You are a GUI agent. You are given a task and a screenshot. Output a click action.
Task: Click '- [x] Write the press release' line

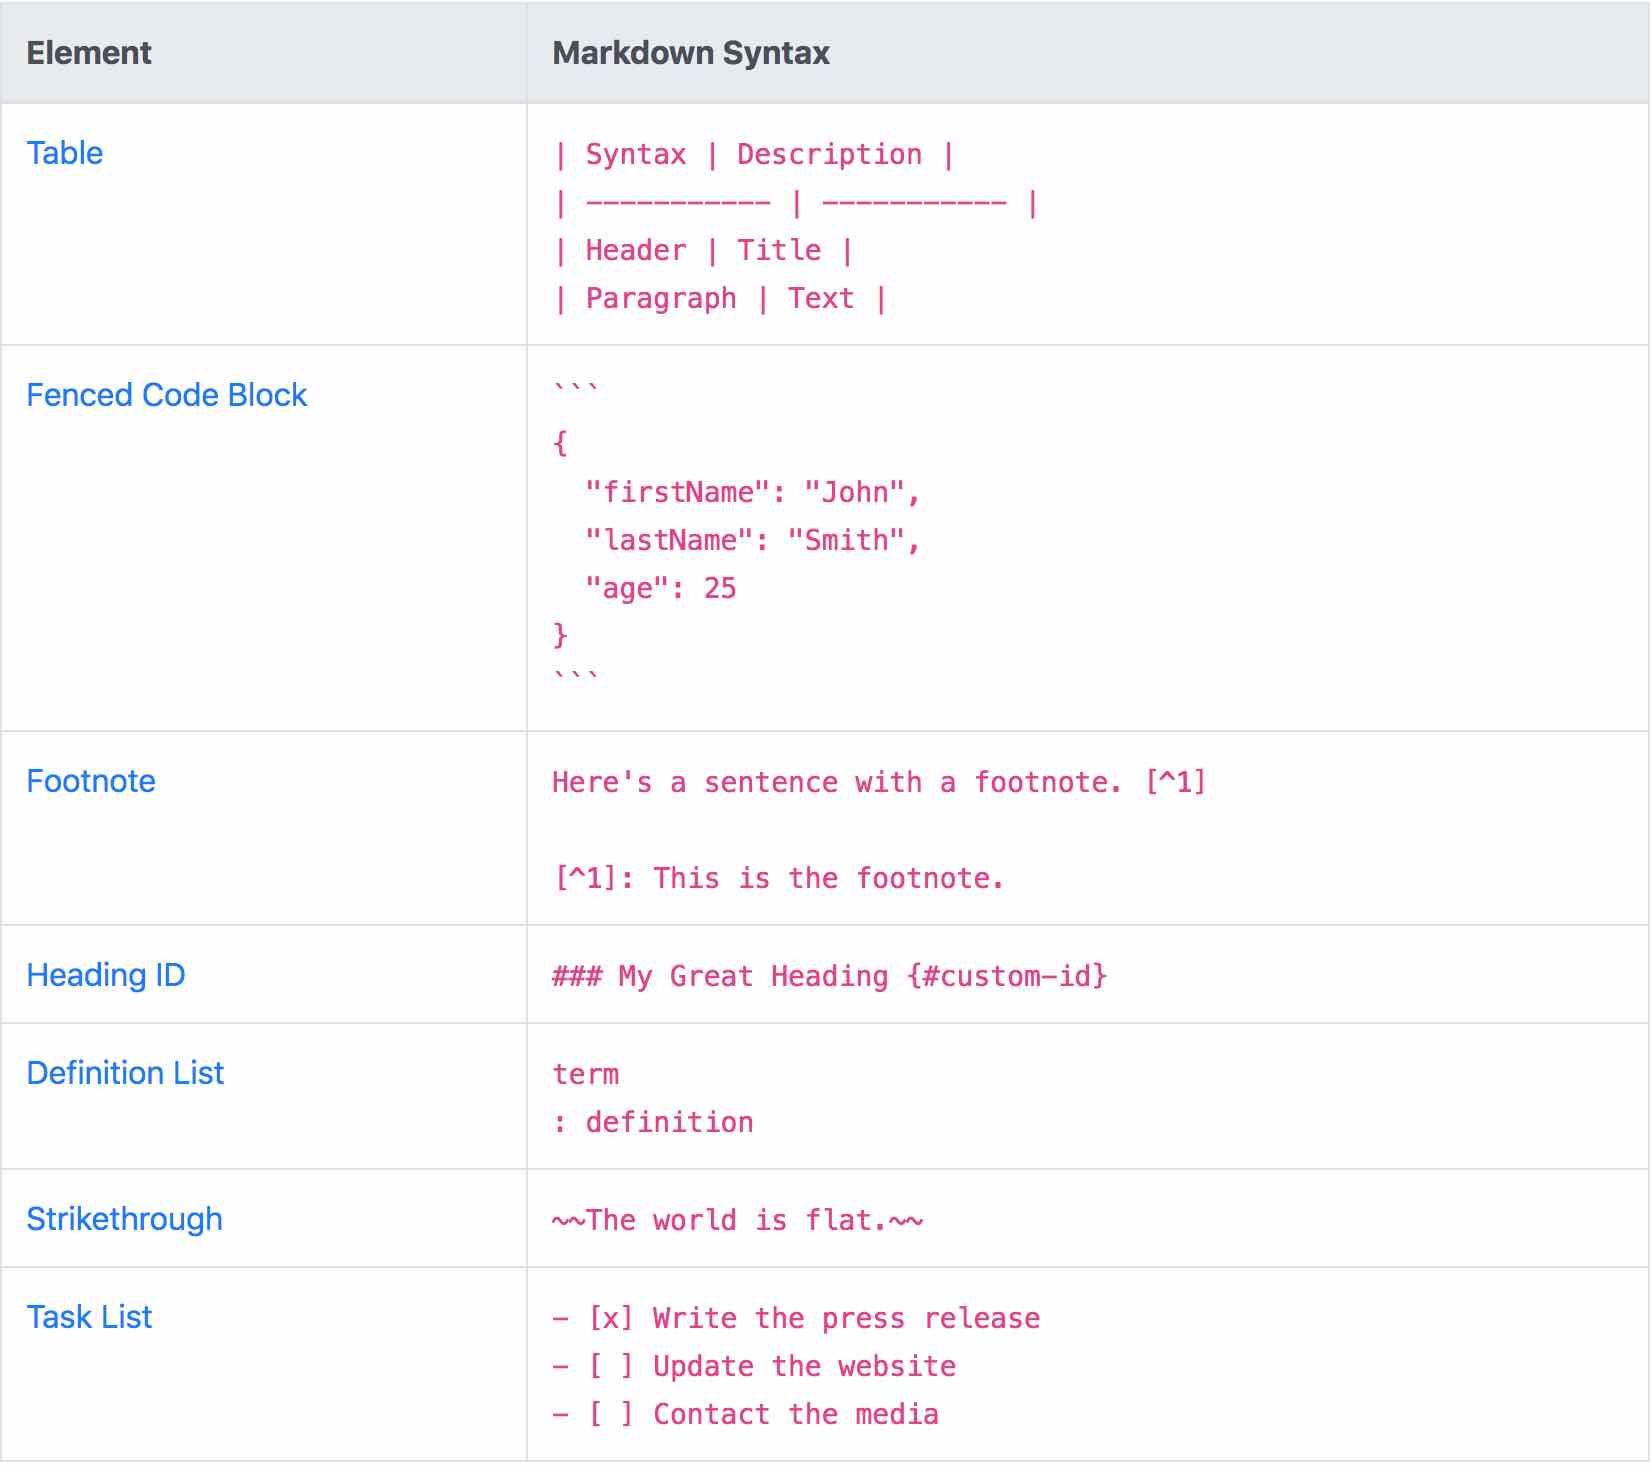(796, 1319)
